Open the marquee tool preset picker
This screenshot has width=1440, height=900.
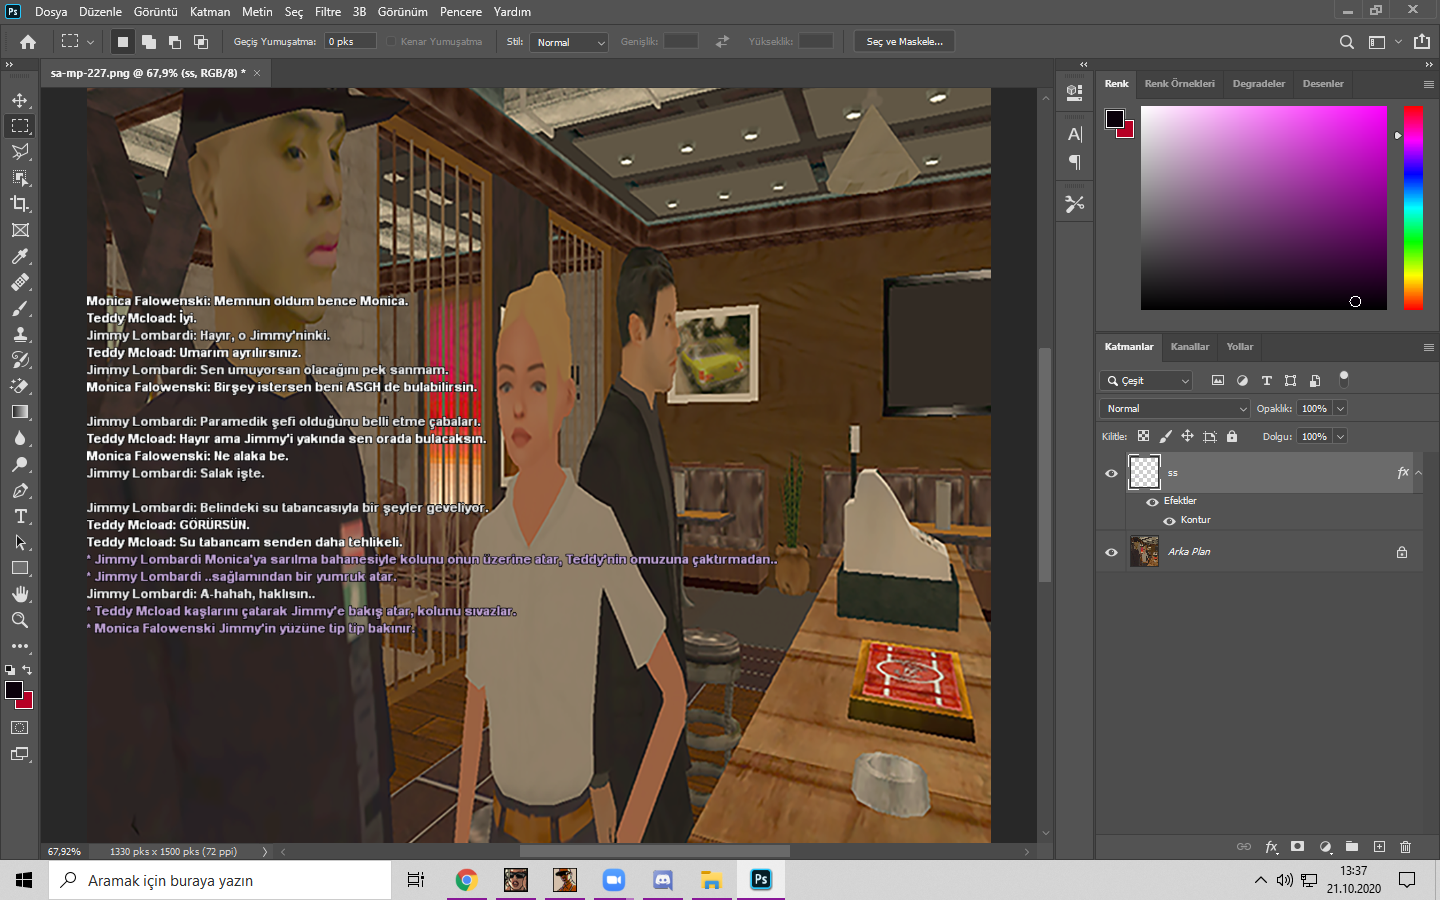(90, 42)
